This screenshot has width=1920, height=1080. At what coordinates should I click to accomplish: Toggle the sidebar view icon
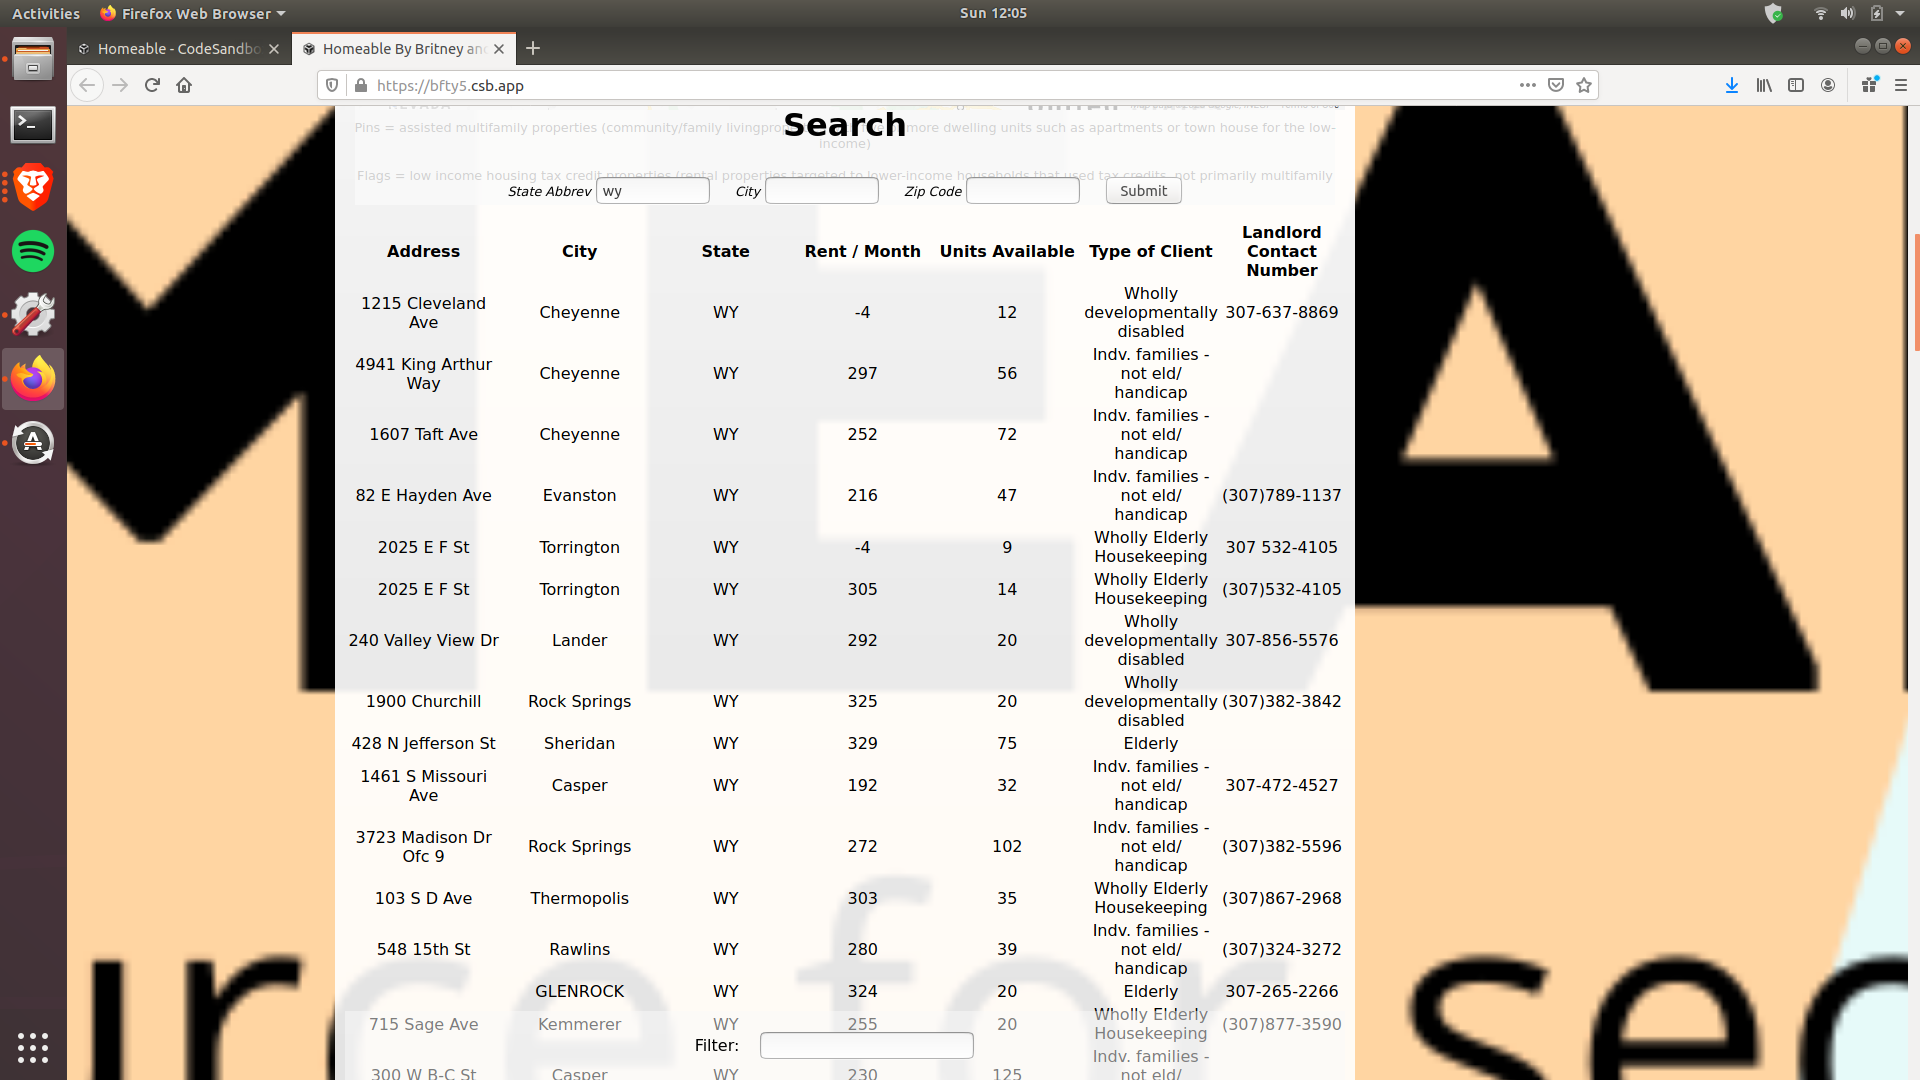click(x=1796, y=85)
